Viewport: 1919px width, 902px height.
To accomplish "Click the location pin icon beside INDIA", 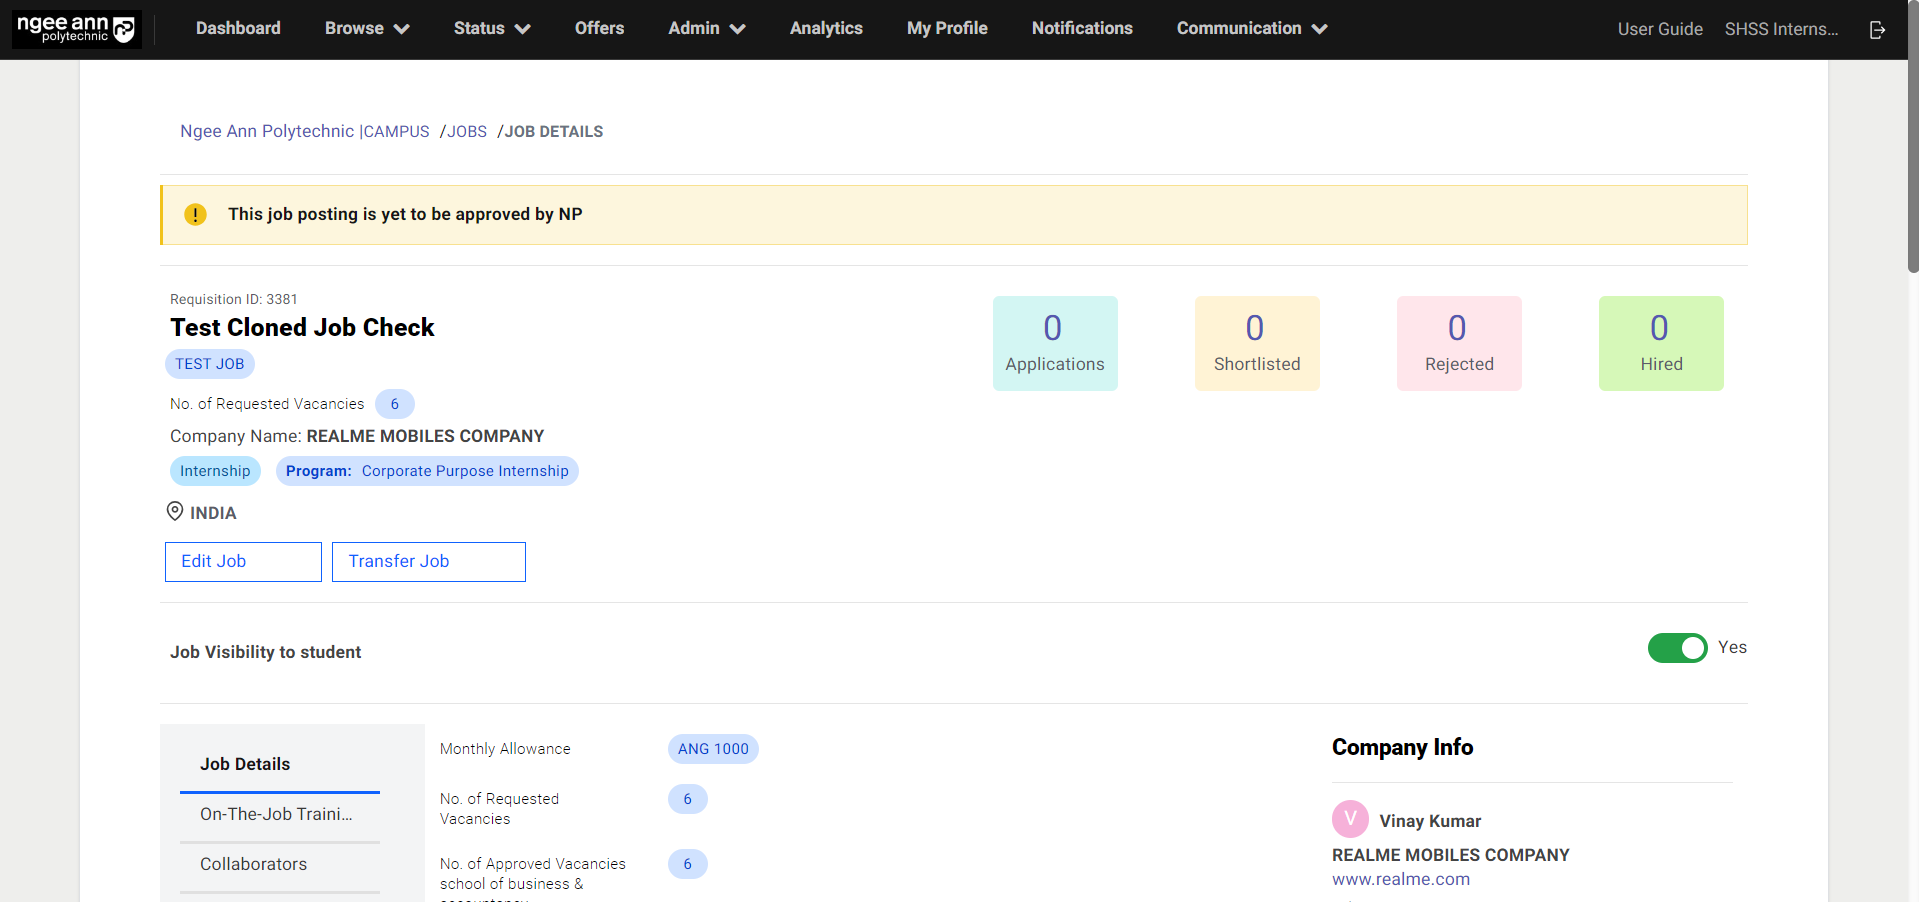I will click(175, 512).
